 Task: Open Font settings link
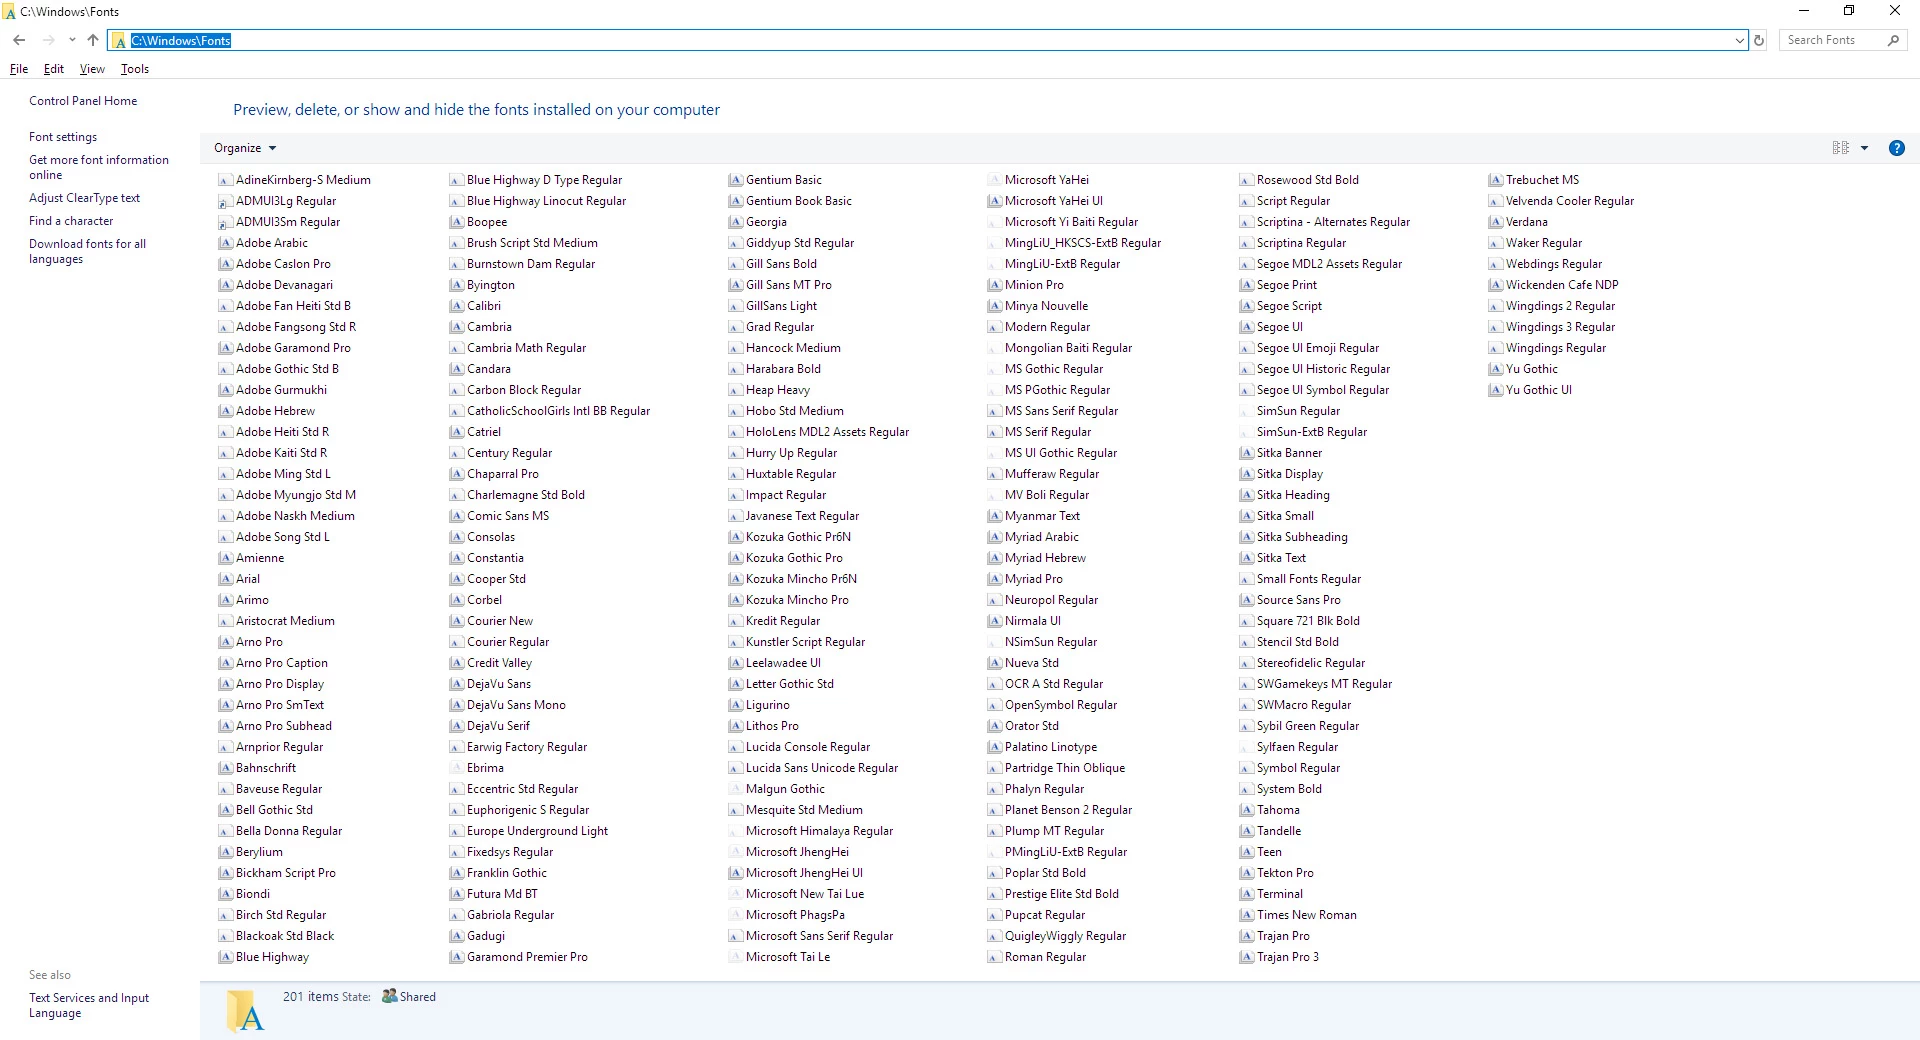pos(63,137)
